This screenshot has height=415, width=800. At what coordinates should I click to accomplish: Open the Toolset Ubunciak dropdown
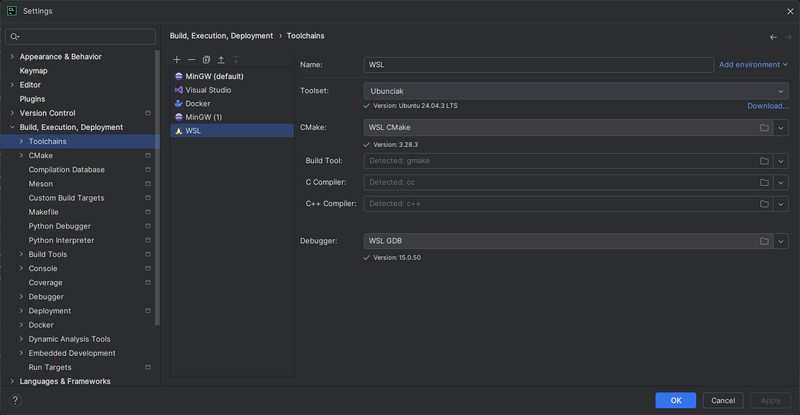[x=576, y=91]
